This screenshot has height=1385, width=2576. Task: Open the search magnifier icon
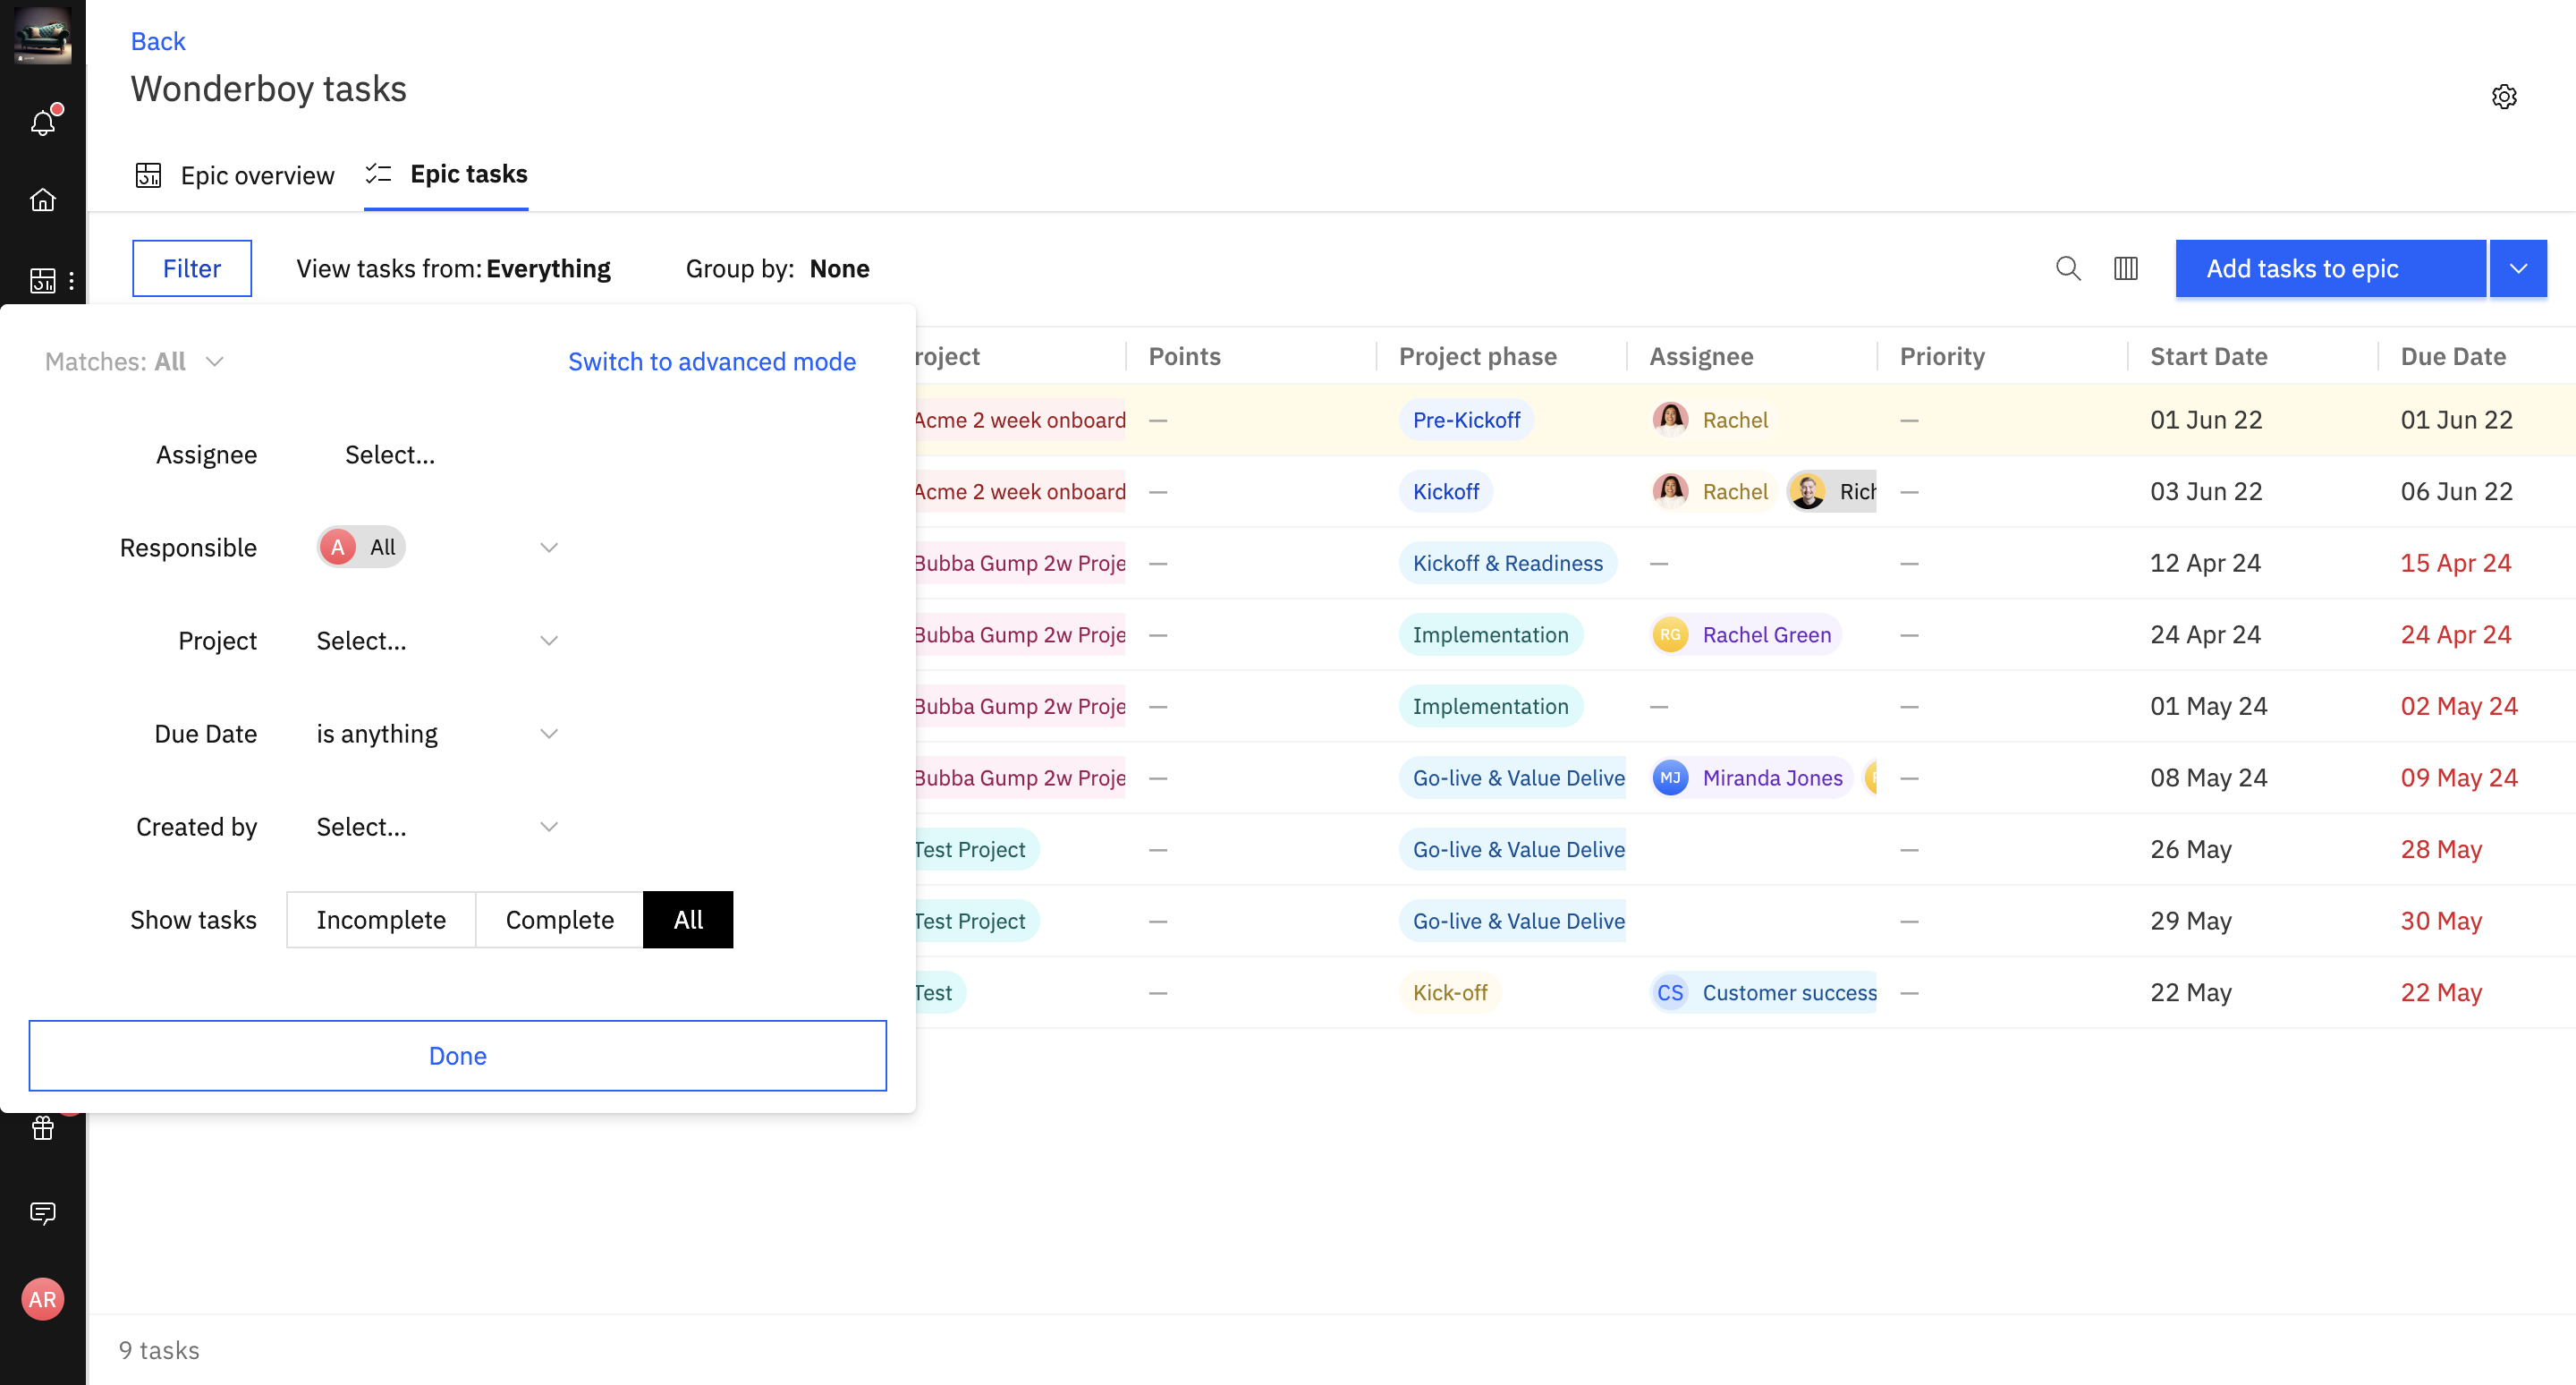click(2068, 268)
